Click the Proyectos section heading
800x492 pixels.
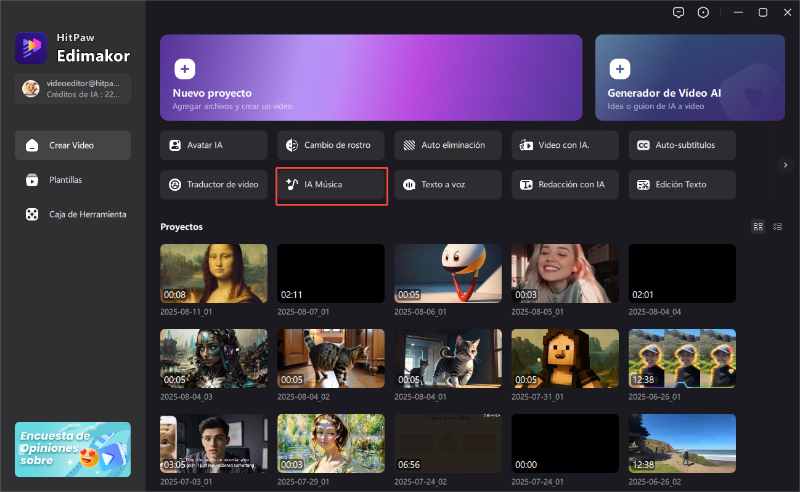182,227
